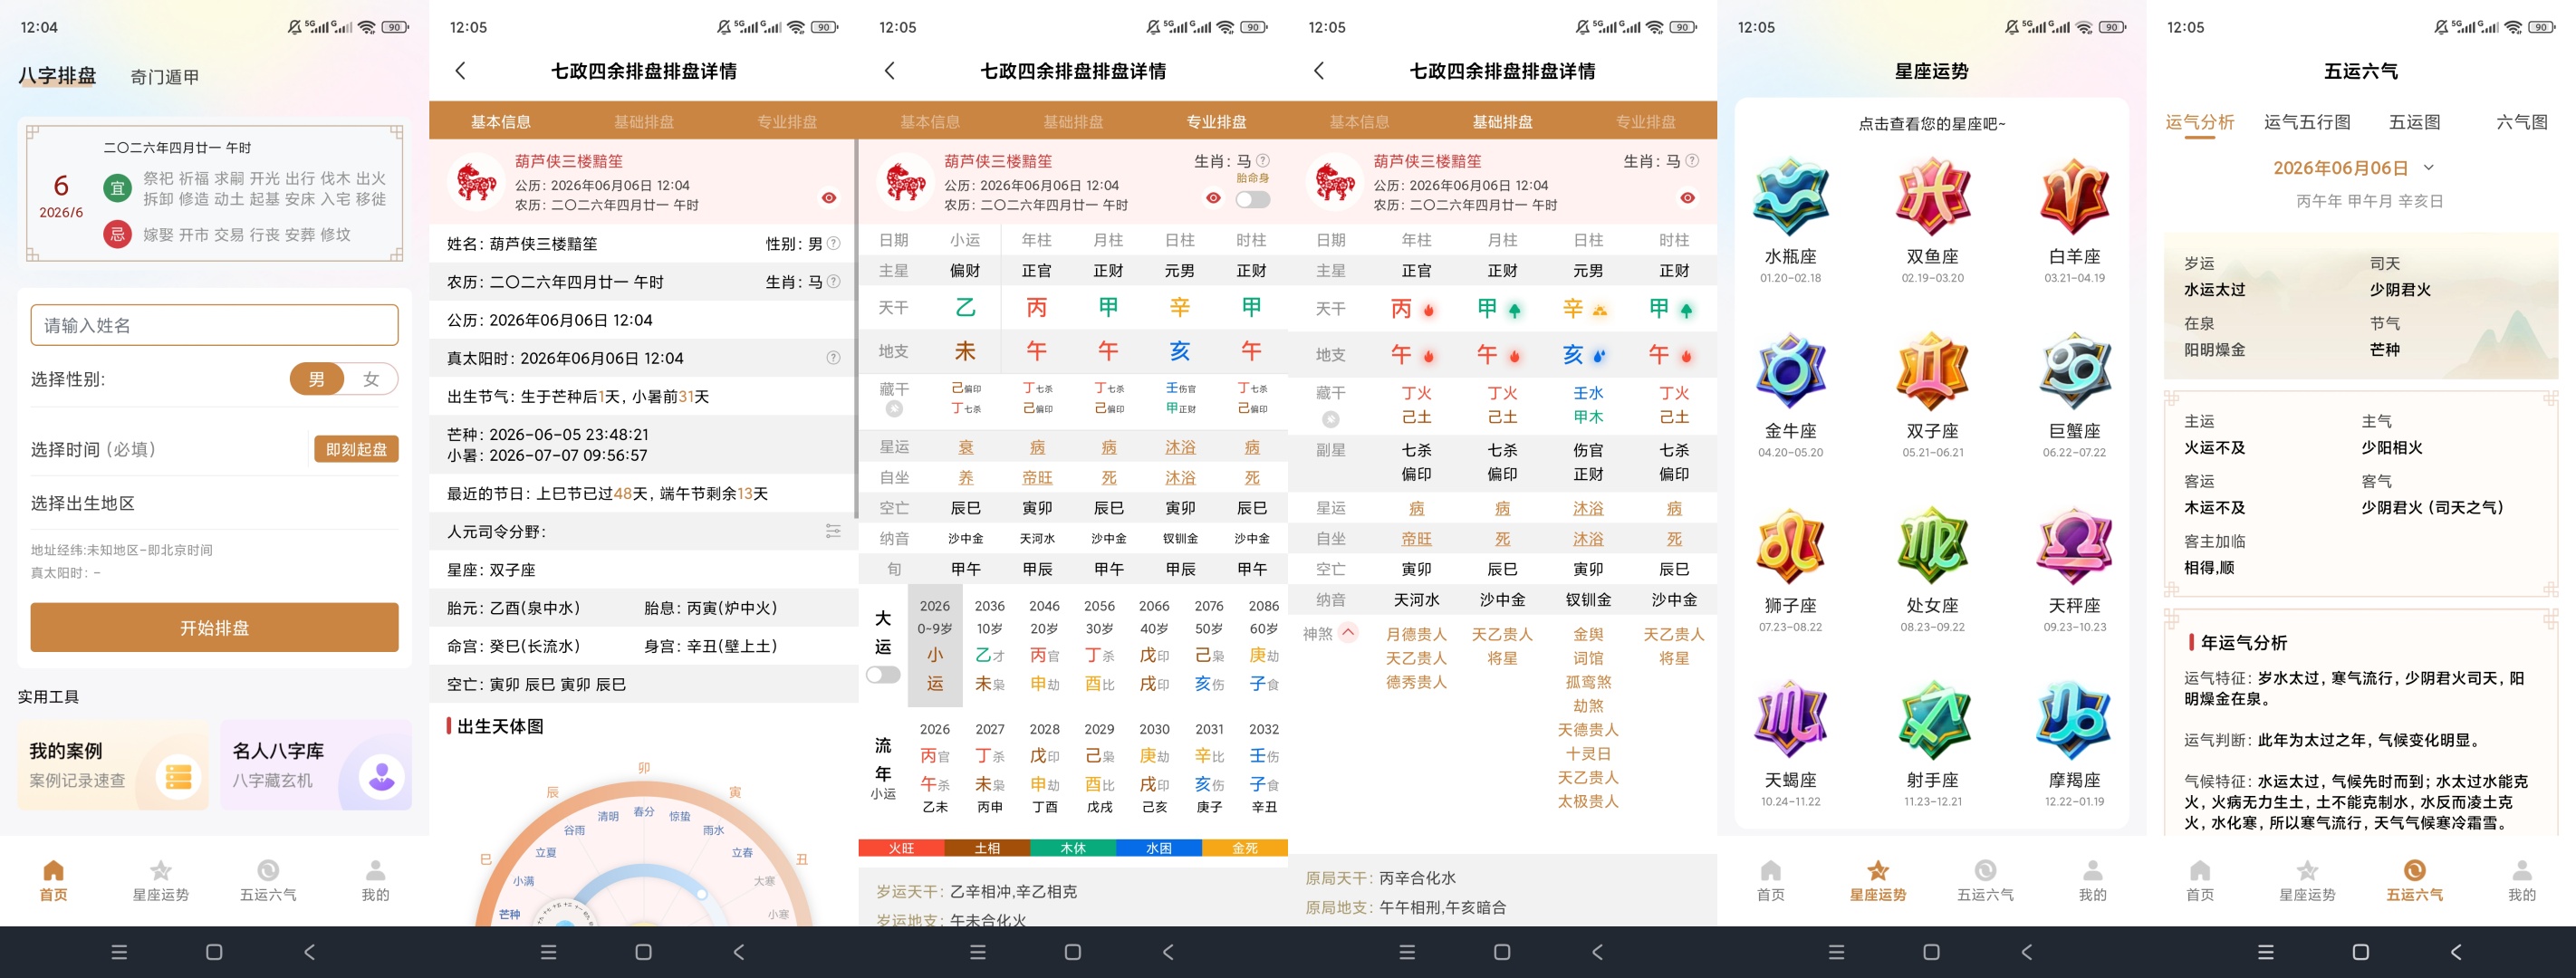
Task: Click the 开始排盘 button
Action: click(215, 628)
